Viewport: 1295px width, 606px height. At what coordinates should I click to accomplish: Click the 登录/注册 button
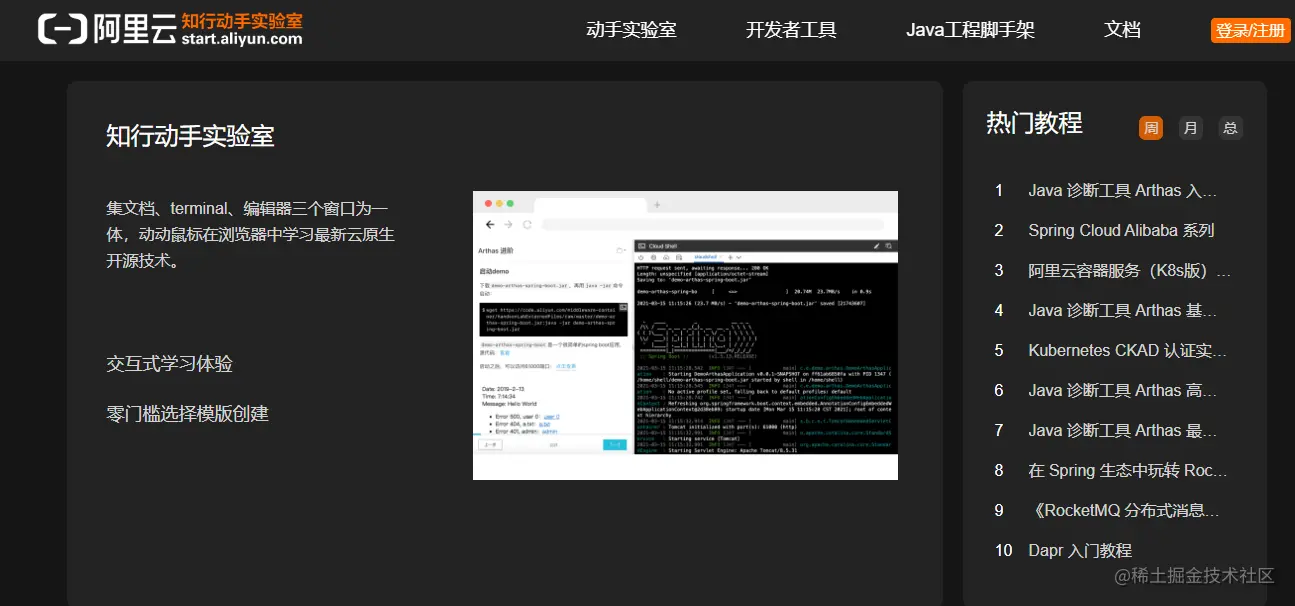(1249, 30)
